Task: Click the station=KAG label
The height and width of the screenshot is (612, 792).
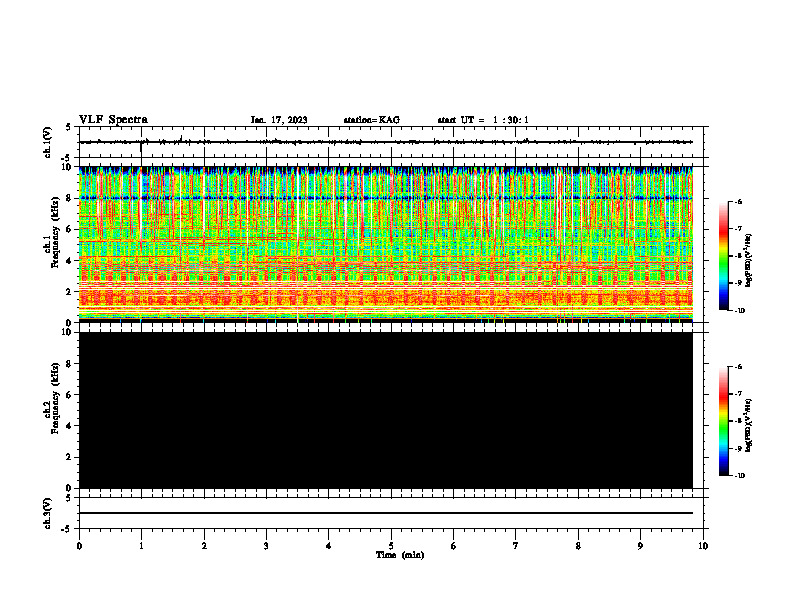Action: point(372,120)
